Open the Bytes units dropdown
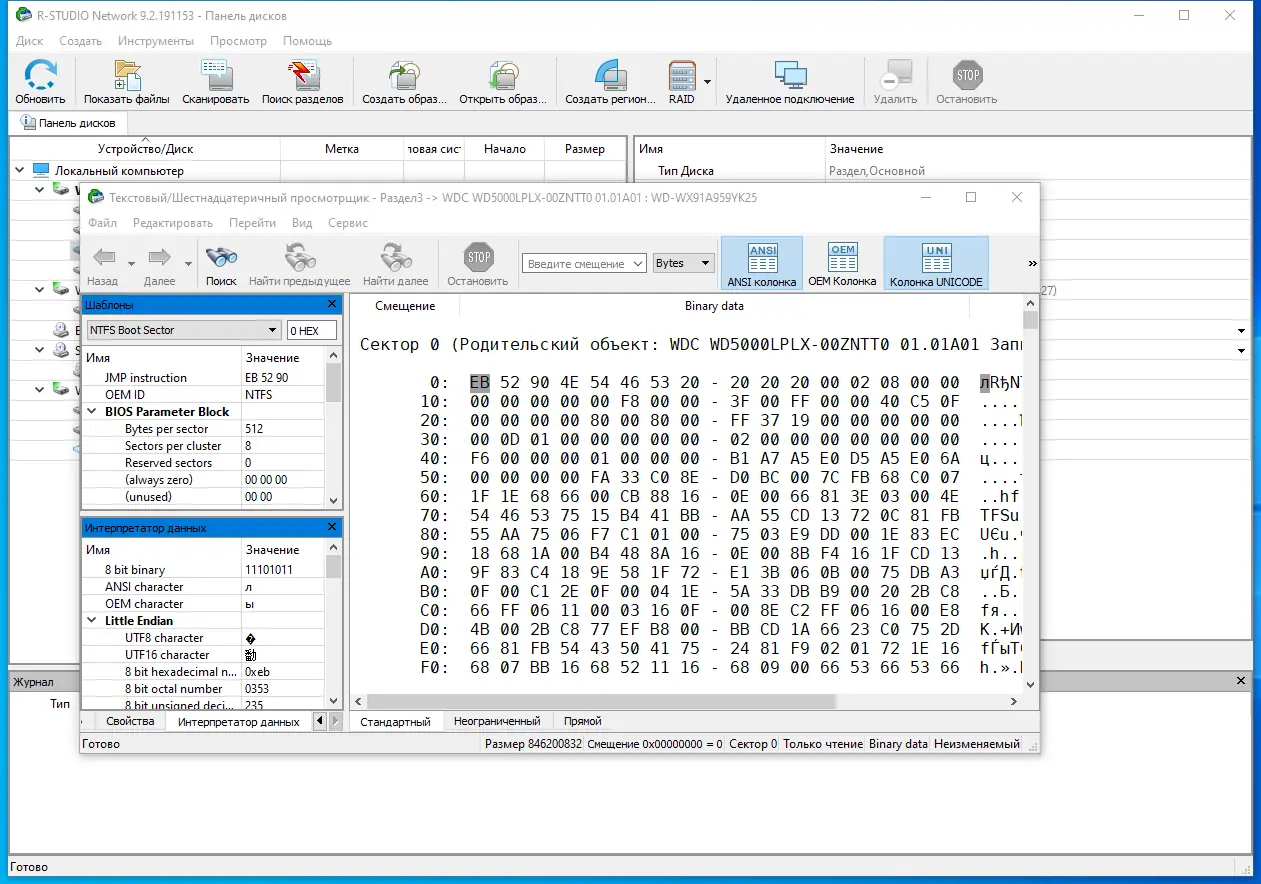The image size is (1261, 884). coord(706,263)
